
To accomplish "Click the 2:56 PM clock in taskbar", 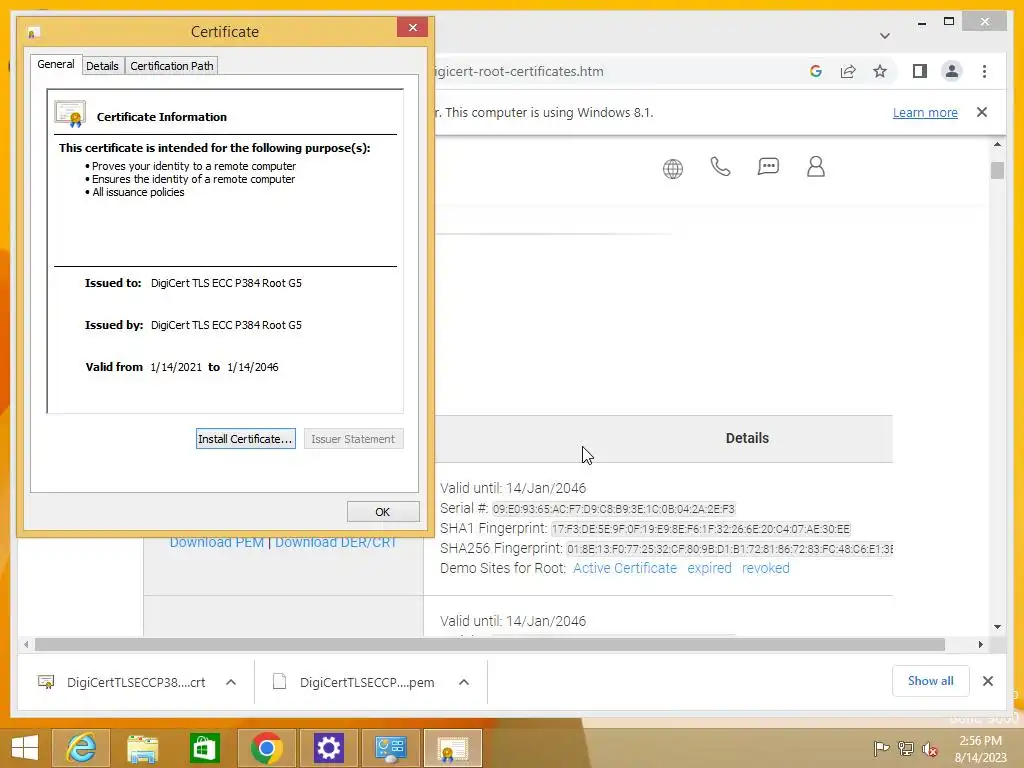I will (980, 741).
